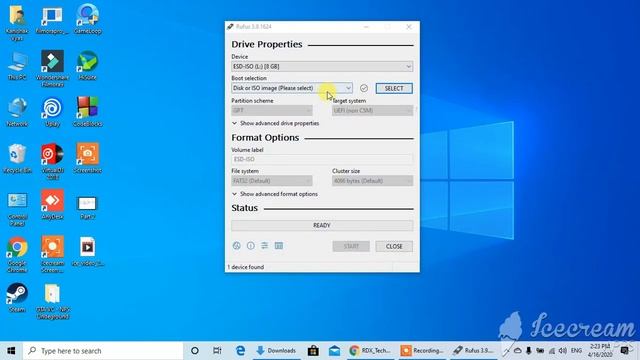Launch Icecream Screen Recorder desktop shortcut
This screenshot has width=640, height=360.
(53, 255)
